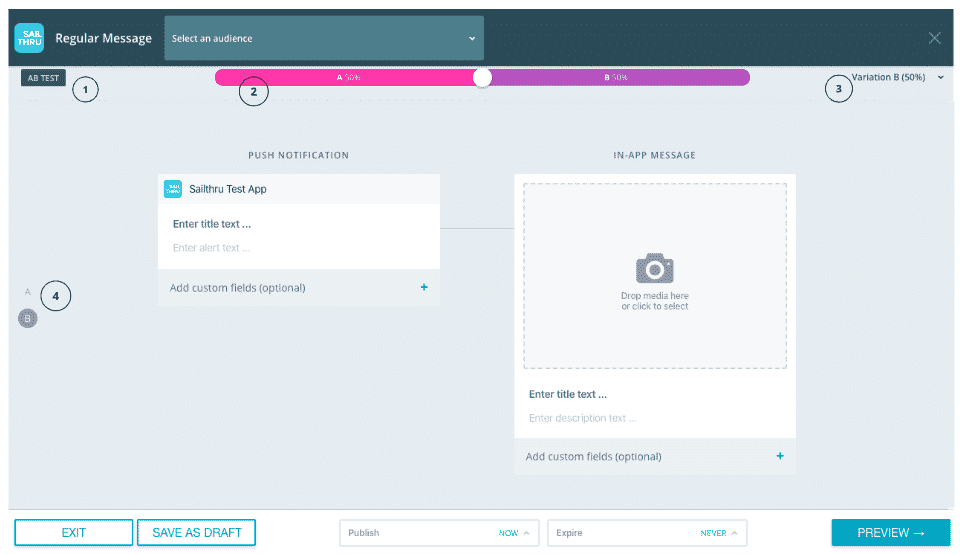960x555 pixels.
Task: Select variation B circle
Action: click(x=28, y=319)
